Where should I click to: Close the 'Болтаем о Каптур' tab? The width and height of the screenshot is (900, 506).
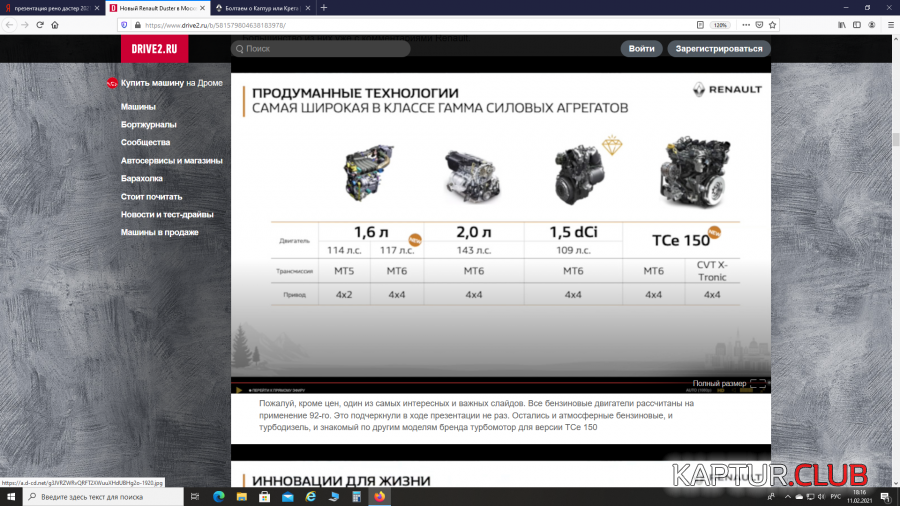coord(308,8)
